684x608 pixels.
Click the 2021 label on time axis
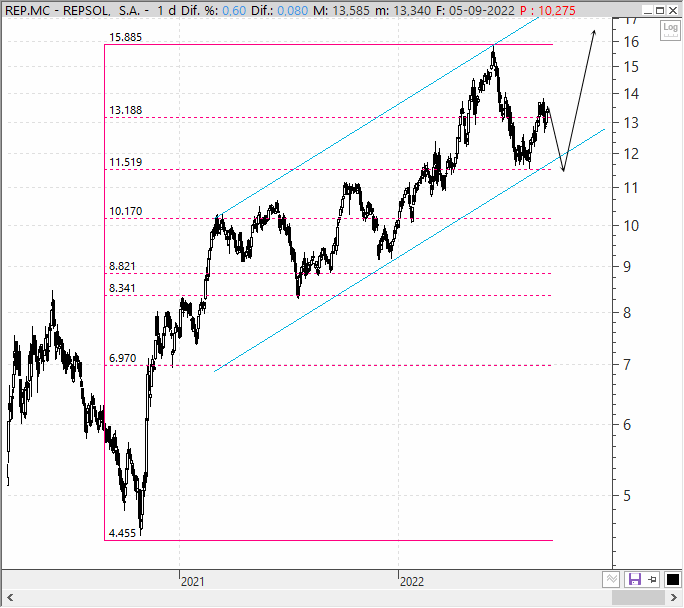pos(192,581)
